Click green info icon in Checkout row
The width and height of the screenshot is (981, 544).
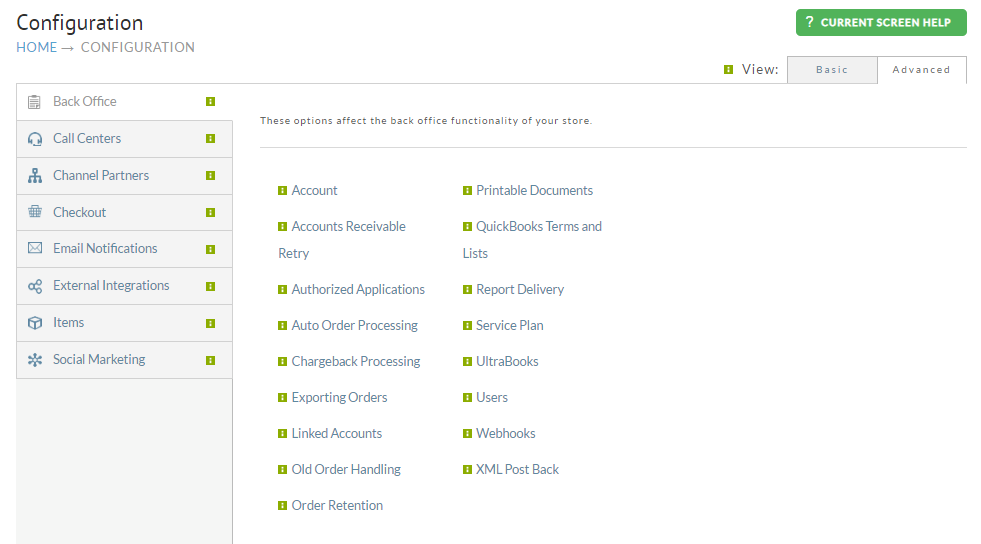(211, 213)
